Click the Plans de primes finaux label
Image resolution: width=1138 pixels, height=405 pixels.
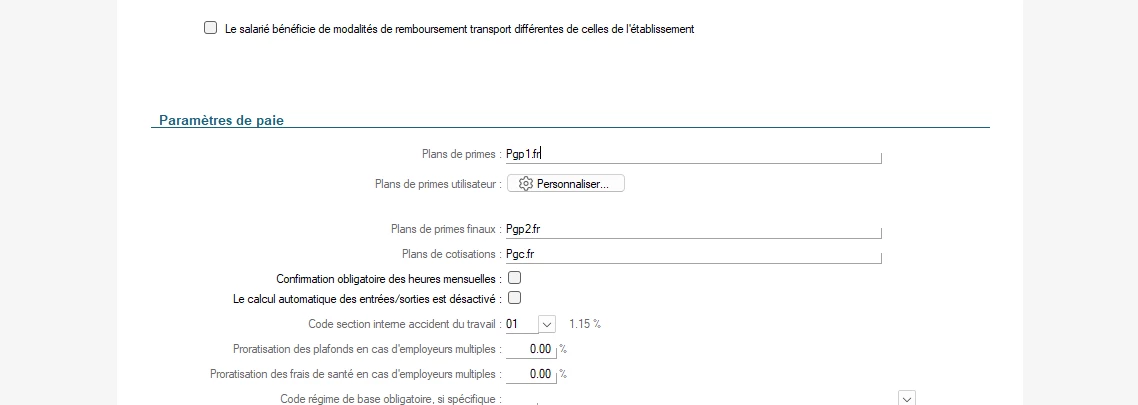tap(444, 229)
